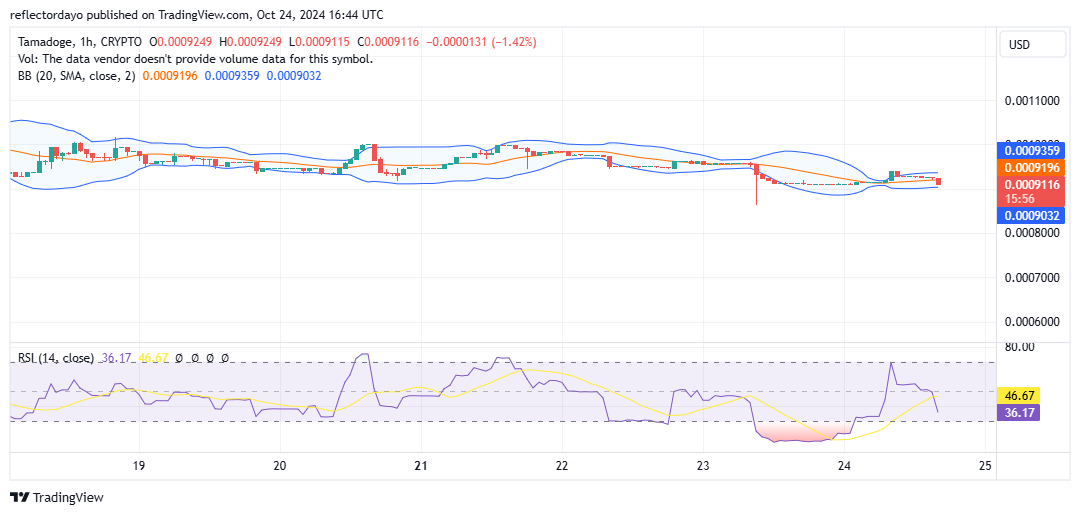Screen dimensions: 1080x515
Task: Click the 80.00 RSI axis label
Action: (1020, 347)
